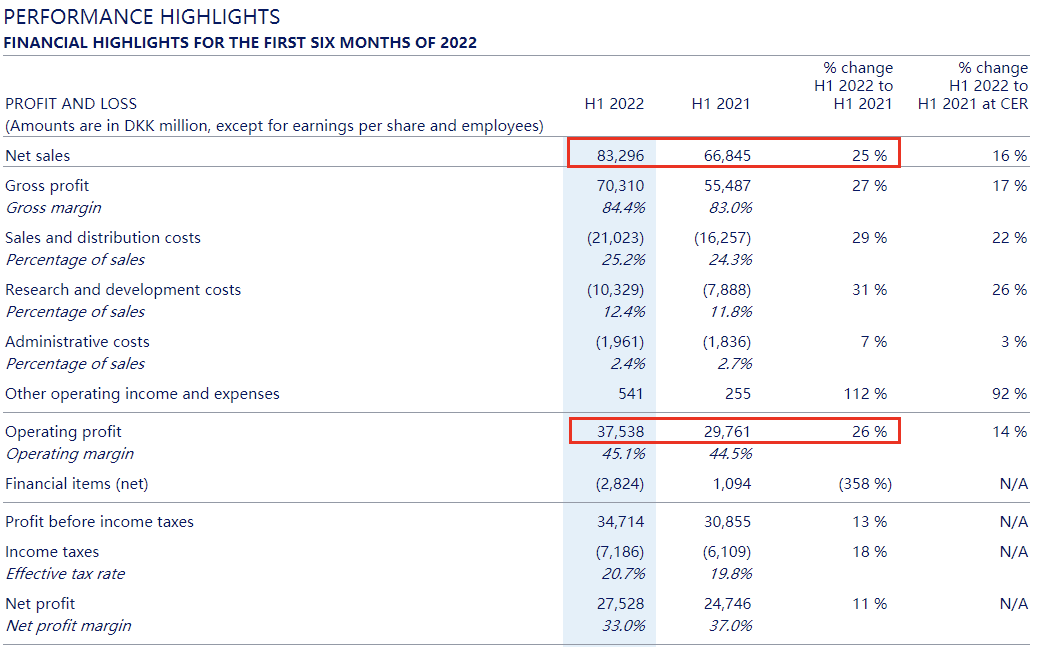Select Net profit value 27,528
The image size is (1042, 647).
620,604
